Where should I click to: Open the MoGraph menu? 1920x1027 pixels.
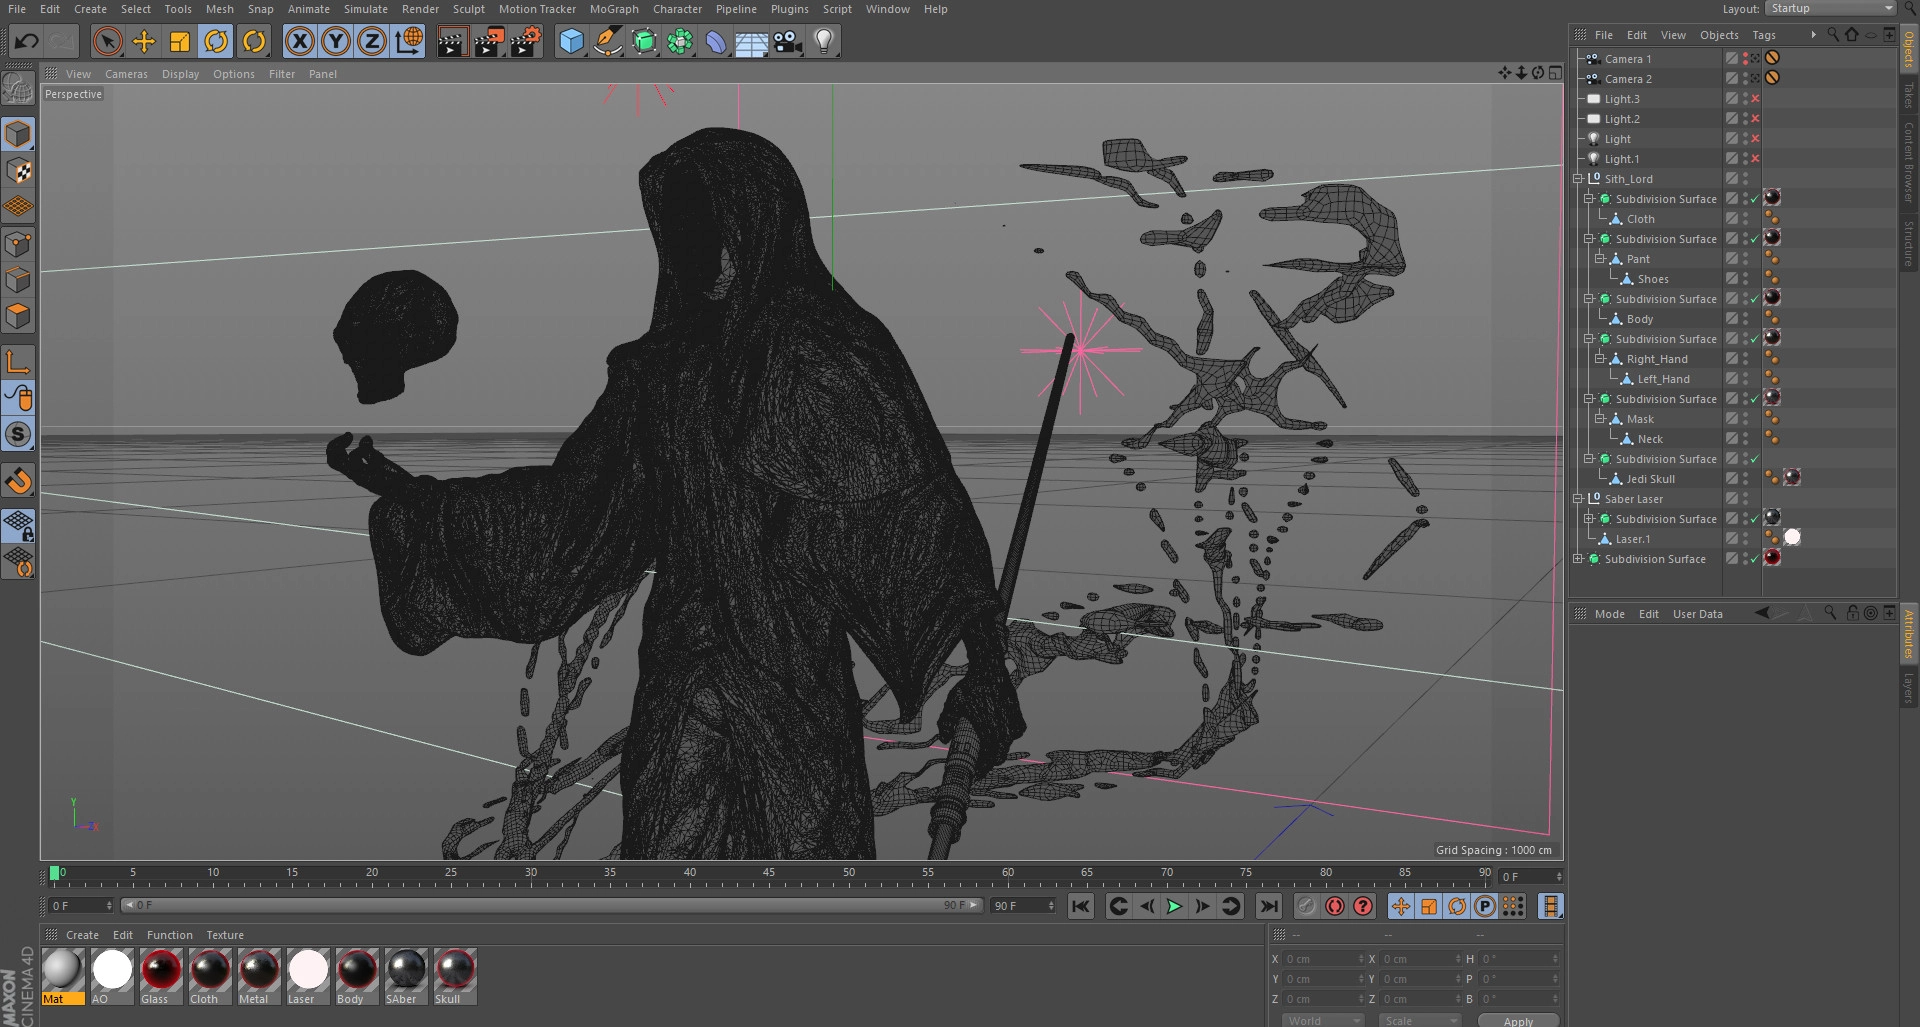(613, 9)
